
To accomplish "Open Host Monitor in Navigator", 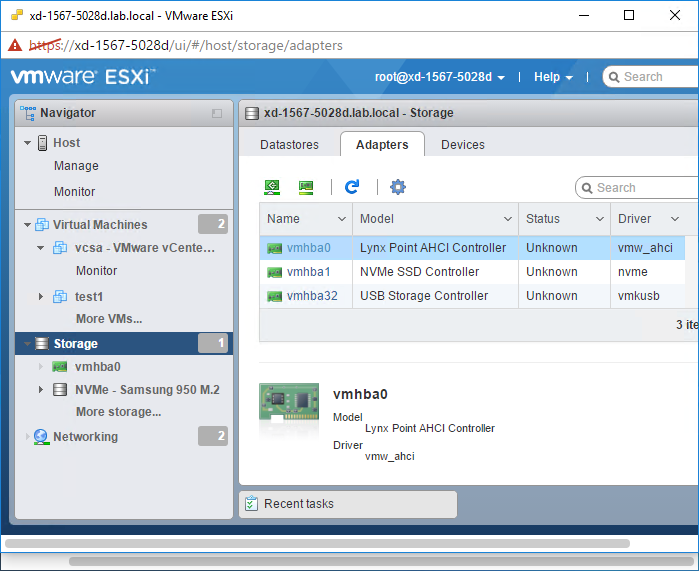I will click(x=74, y=192).
